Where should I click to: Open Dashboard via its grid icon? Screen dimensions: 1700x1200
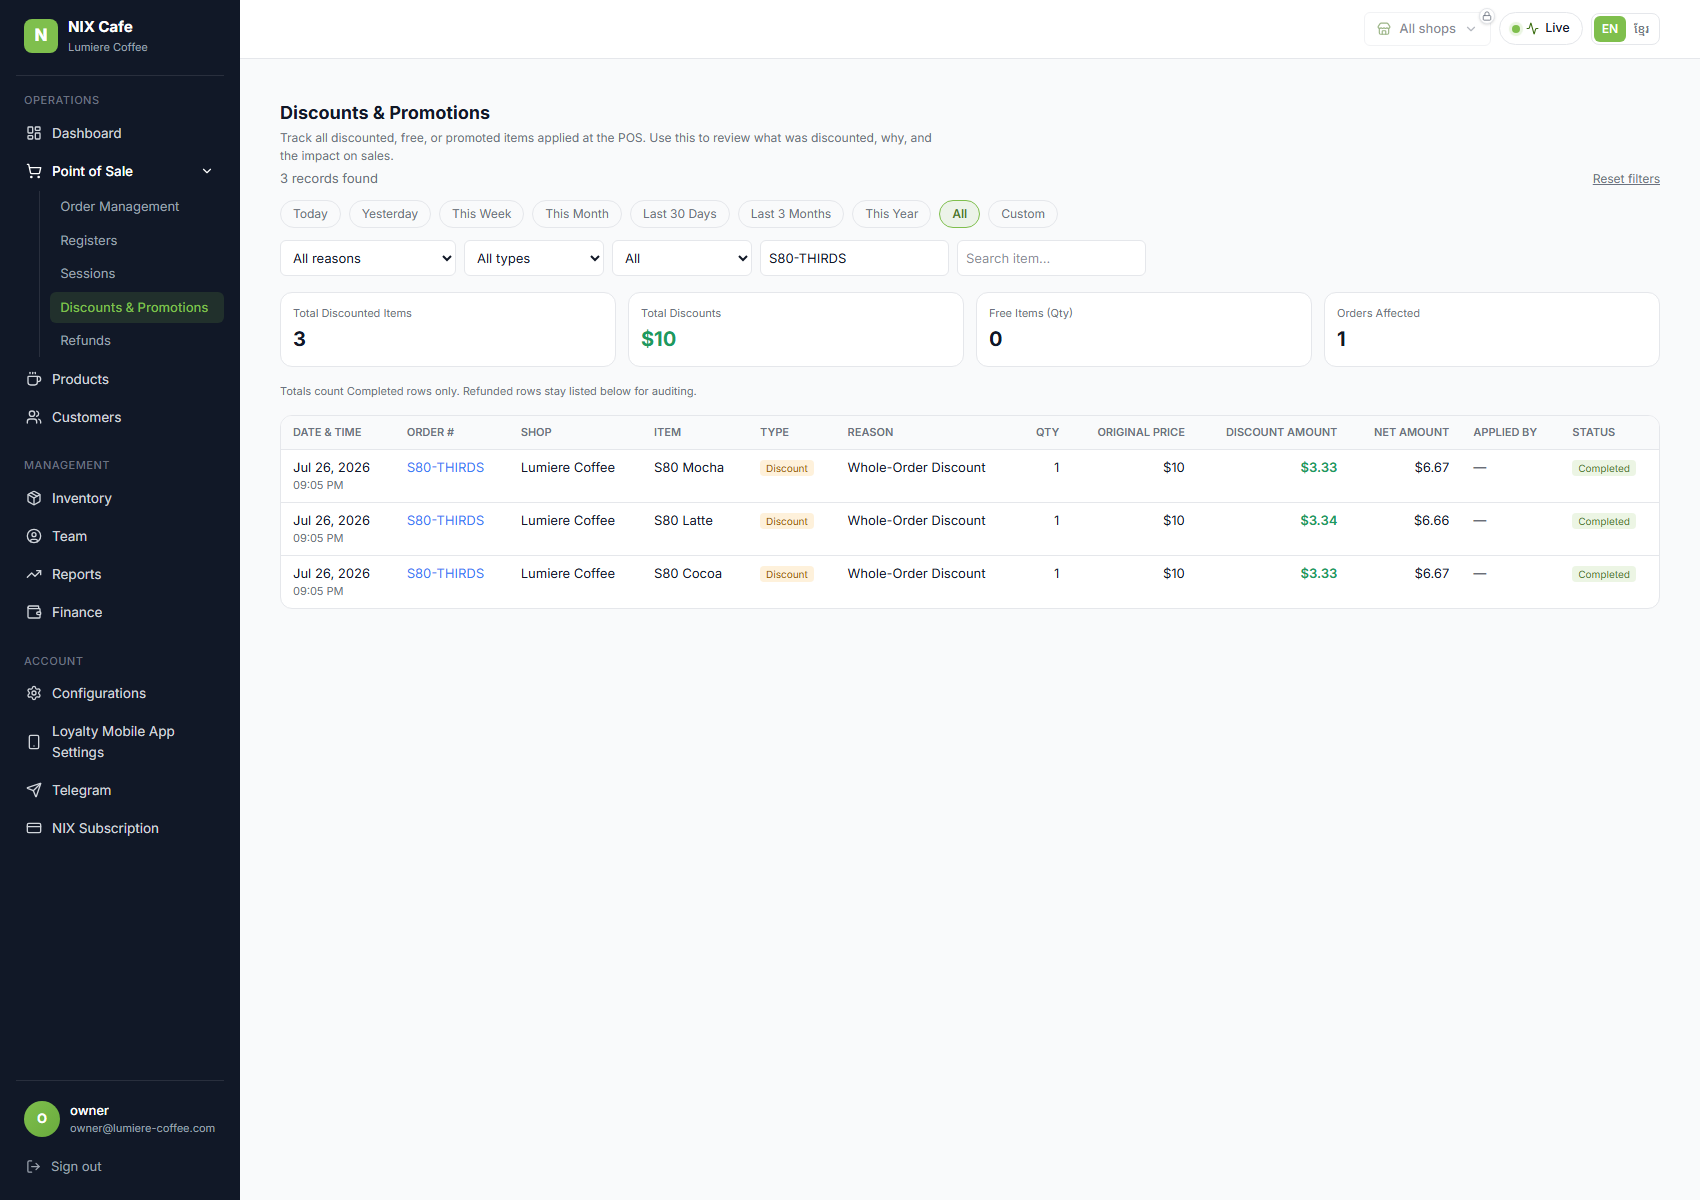[34, 133]
